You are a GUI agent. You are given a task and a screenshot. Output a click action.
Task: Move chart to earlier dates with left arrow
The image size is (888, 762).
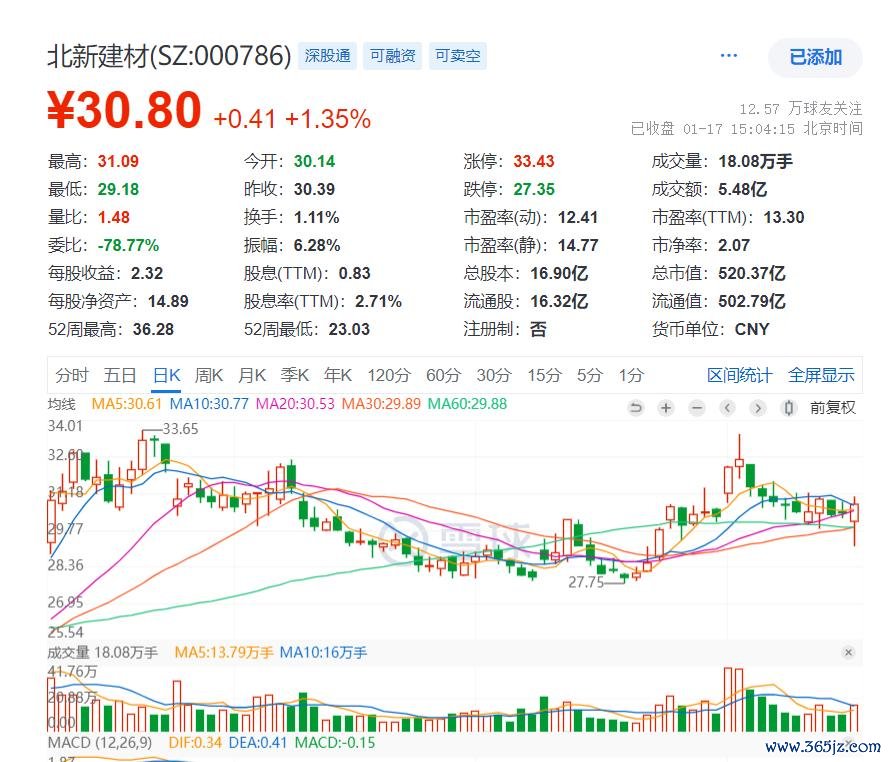coord(728,408)
